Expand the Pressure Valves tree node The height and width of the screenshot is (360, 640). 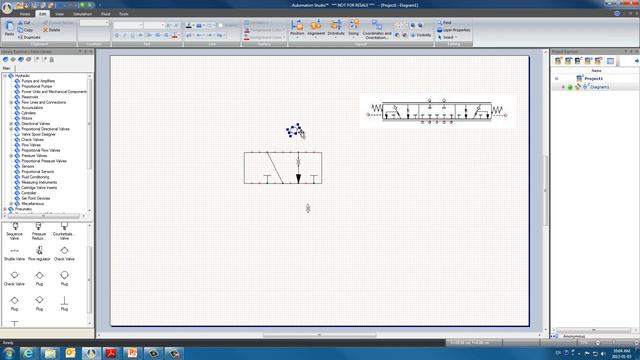click(11, 156)
